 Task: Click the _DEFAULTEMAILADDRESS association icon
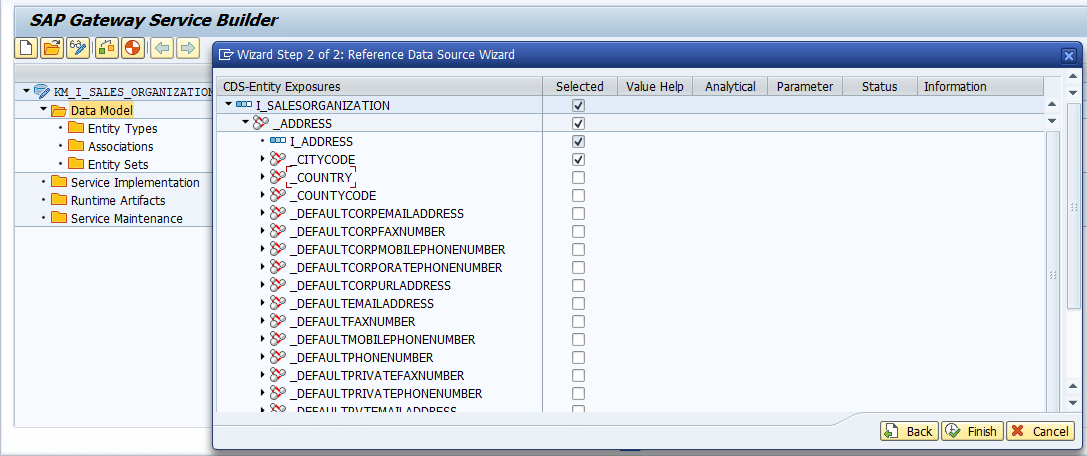pyautogui.click(x=278, y=304)
